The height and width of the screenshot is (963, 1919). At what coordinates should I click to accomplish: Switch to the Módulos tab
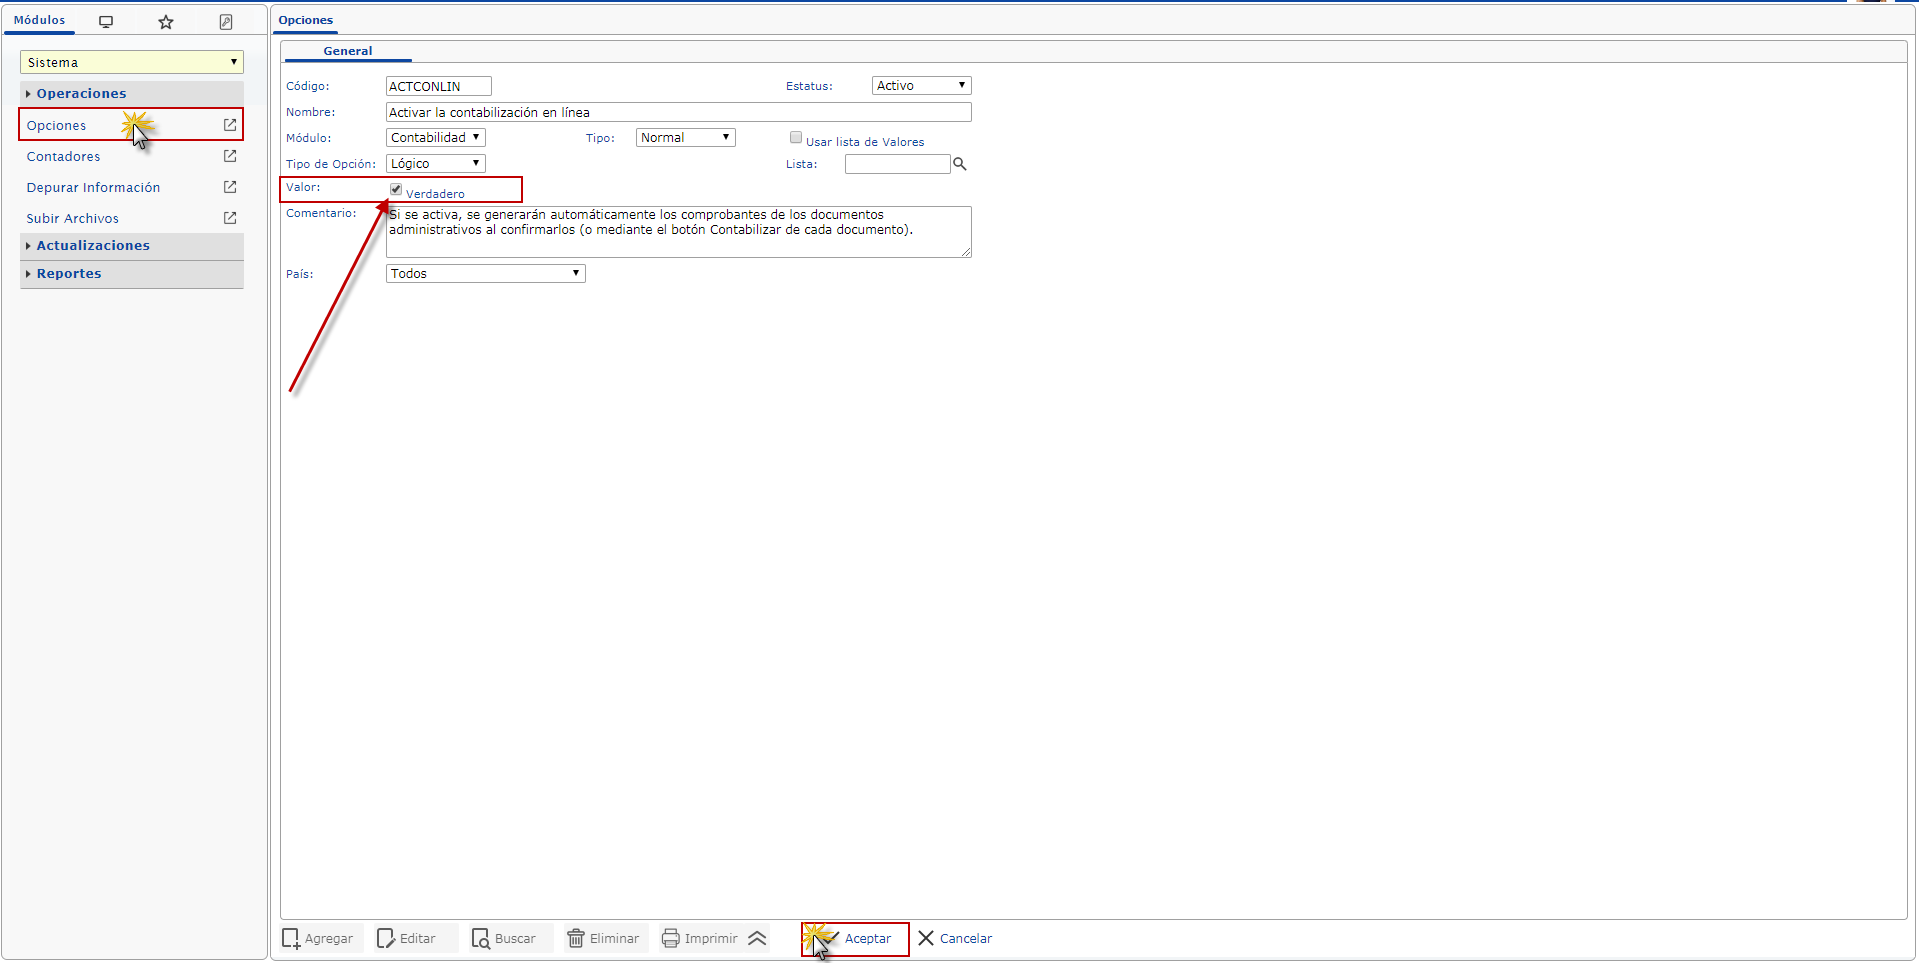39,20
